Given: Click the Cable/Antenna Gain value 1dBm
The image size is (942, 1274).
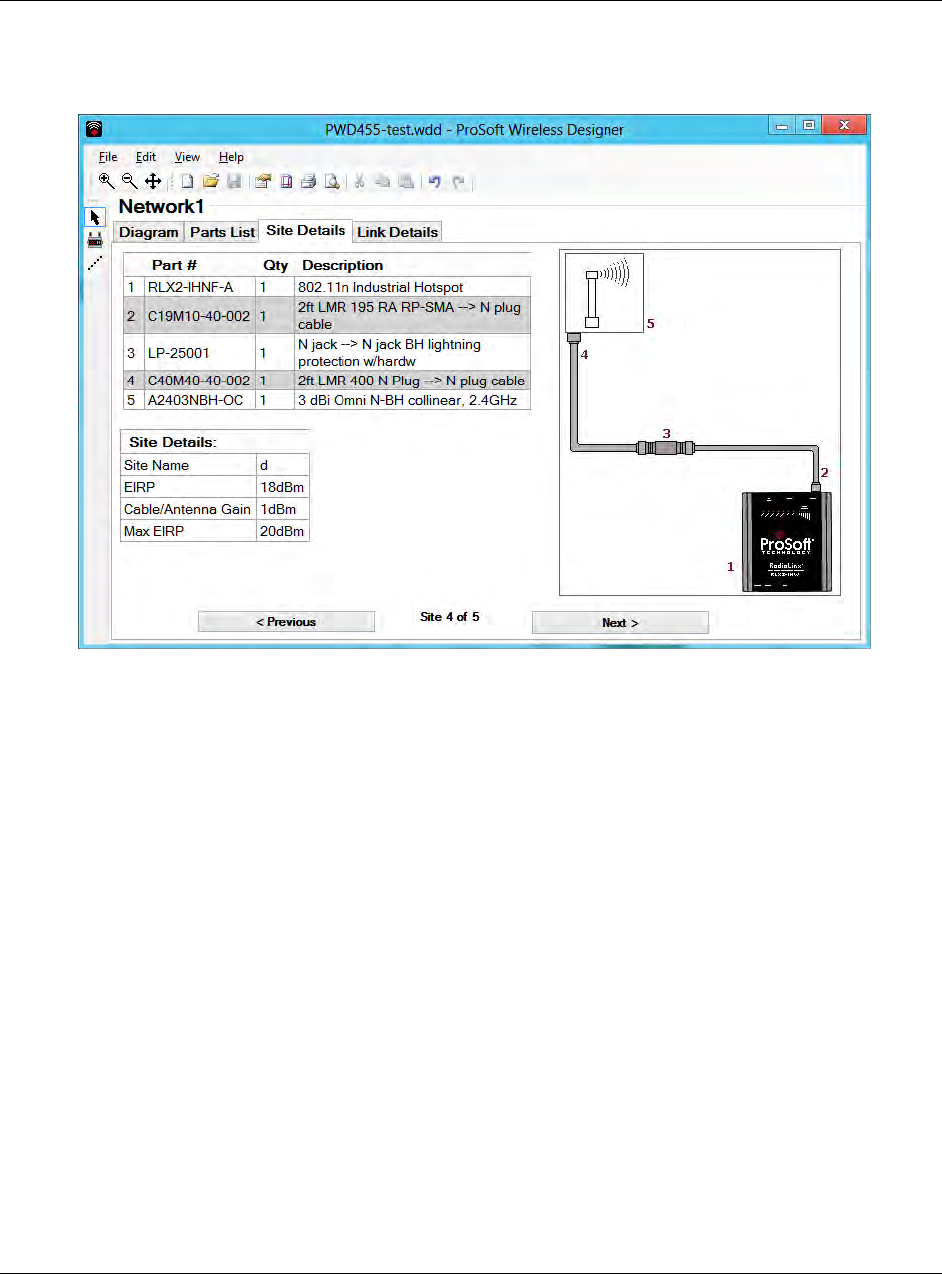Looking at the screenshot, I should [x=283, y=509].
